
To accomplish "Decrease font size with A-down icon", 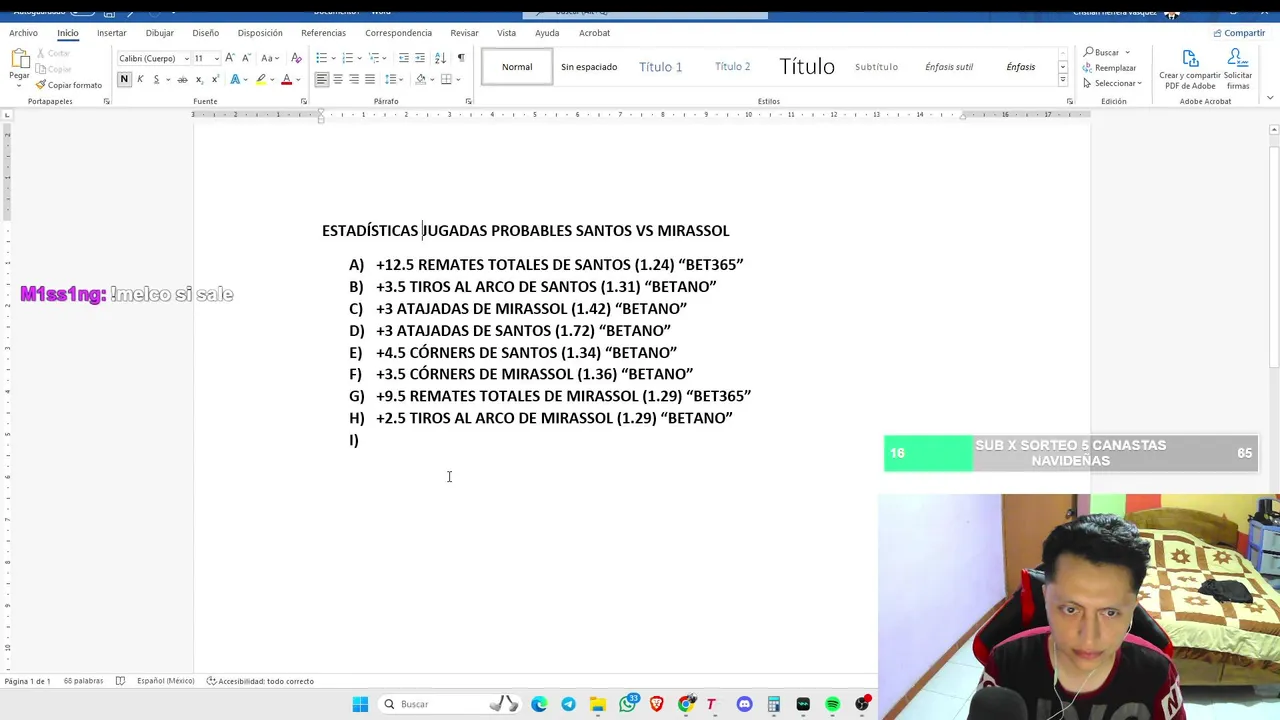I will pos(246,58).
